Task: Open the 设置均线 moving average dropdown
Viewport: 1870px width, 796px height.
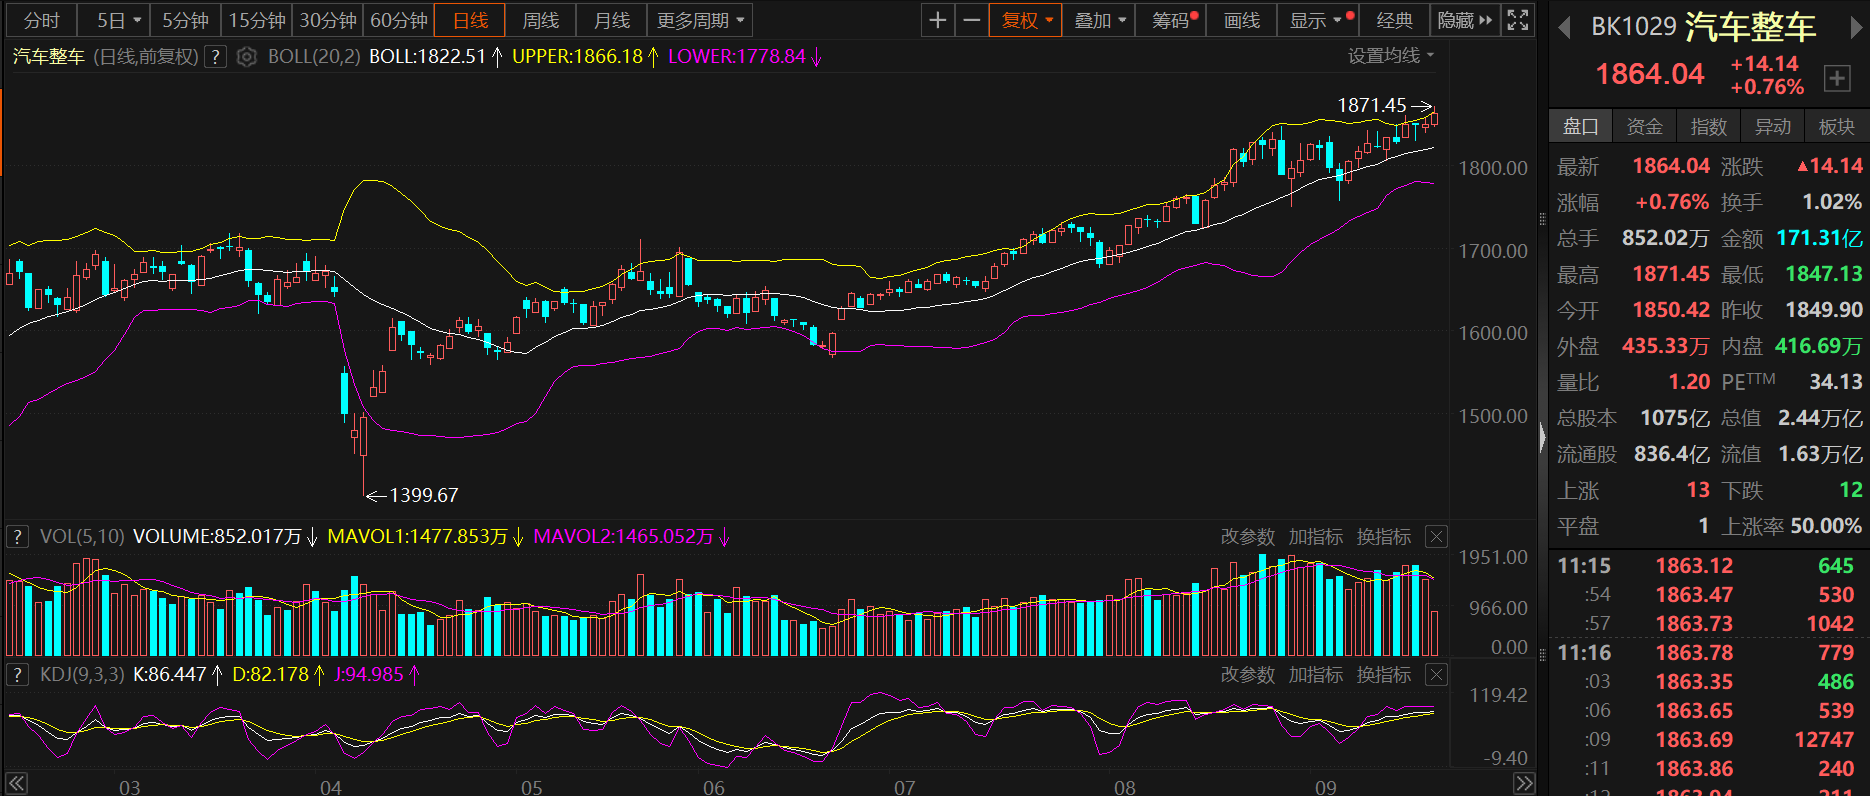Action: [1390, 56]
